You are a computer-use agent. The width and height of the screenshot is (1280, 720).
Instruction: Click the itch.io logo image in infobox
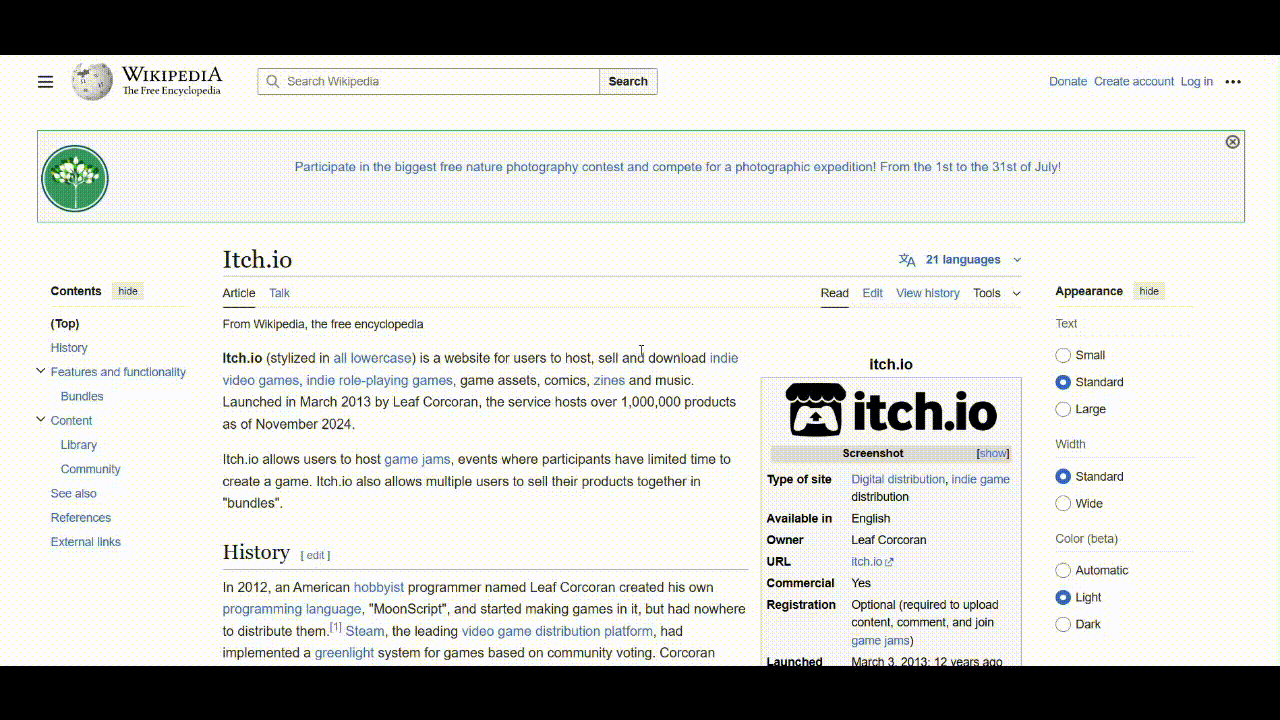(x=891, y=411)
